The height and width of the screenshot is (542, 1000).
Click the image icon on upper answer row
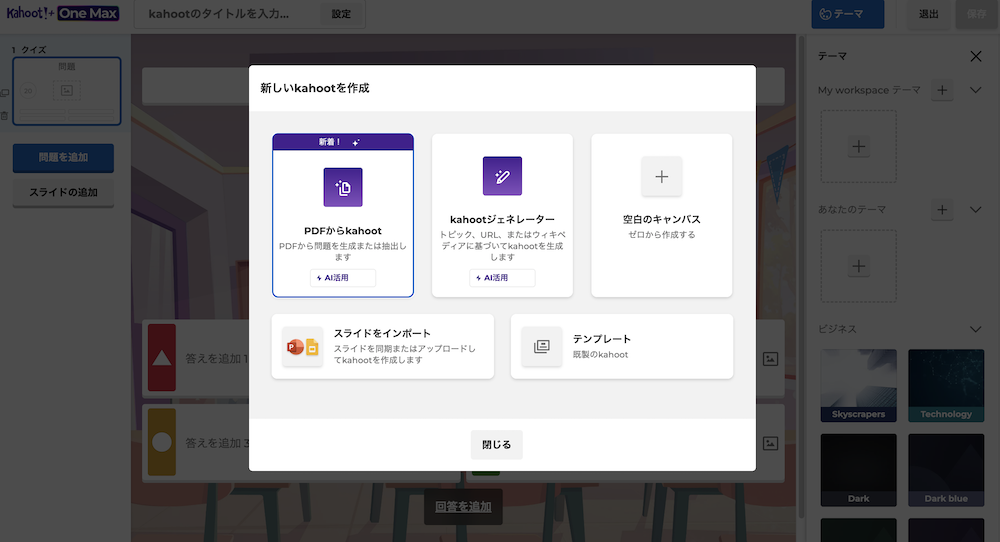[770, 359]
